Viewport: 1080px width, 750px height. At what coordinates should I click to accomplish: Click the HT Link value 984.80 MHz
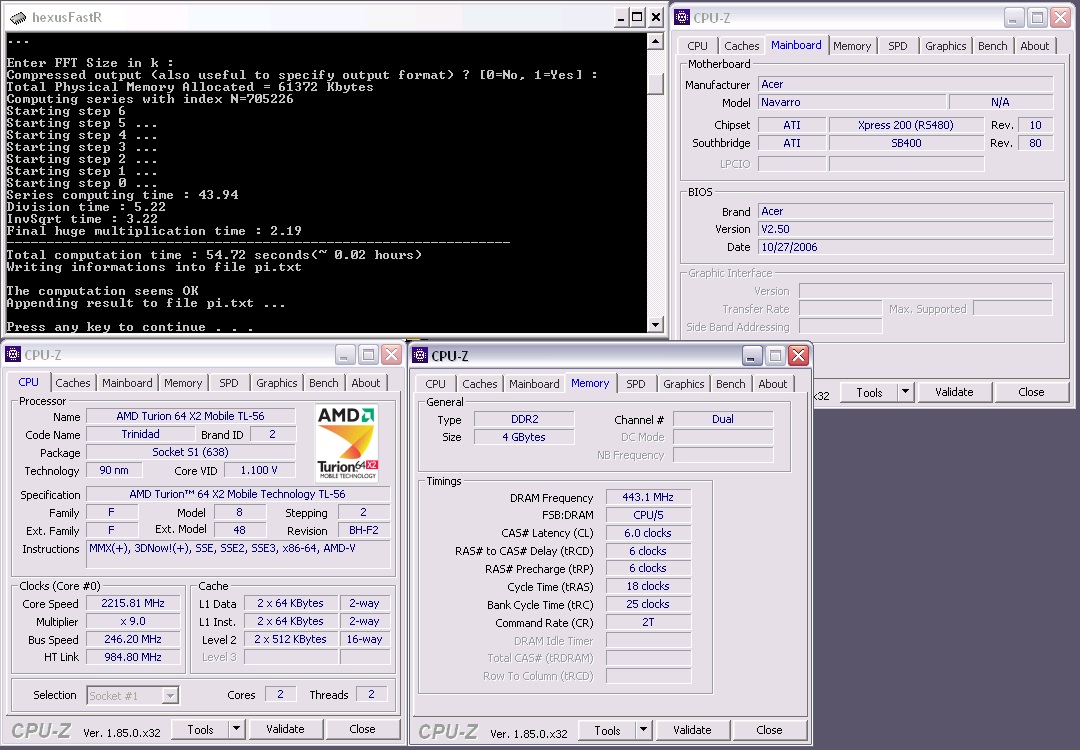point(133,657)
